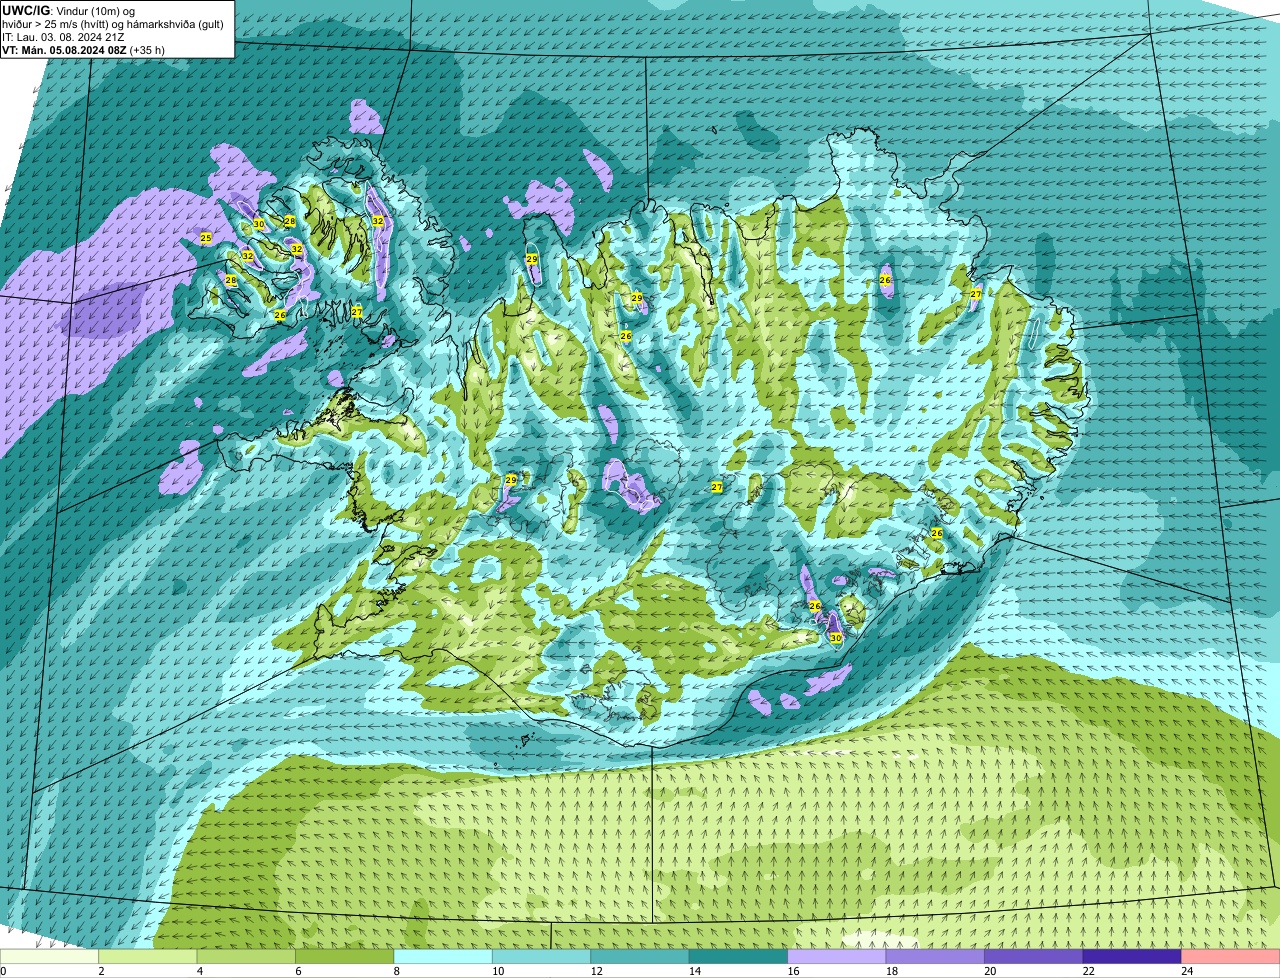Click the 'VT: Mán. 05.08.2024 08Z' valid time
This screenshot has height=978, width=1280.
point(64,49)
